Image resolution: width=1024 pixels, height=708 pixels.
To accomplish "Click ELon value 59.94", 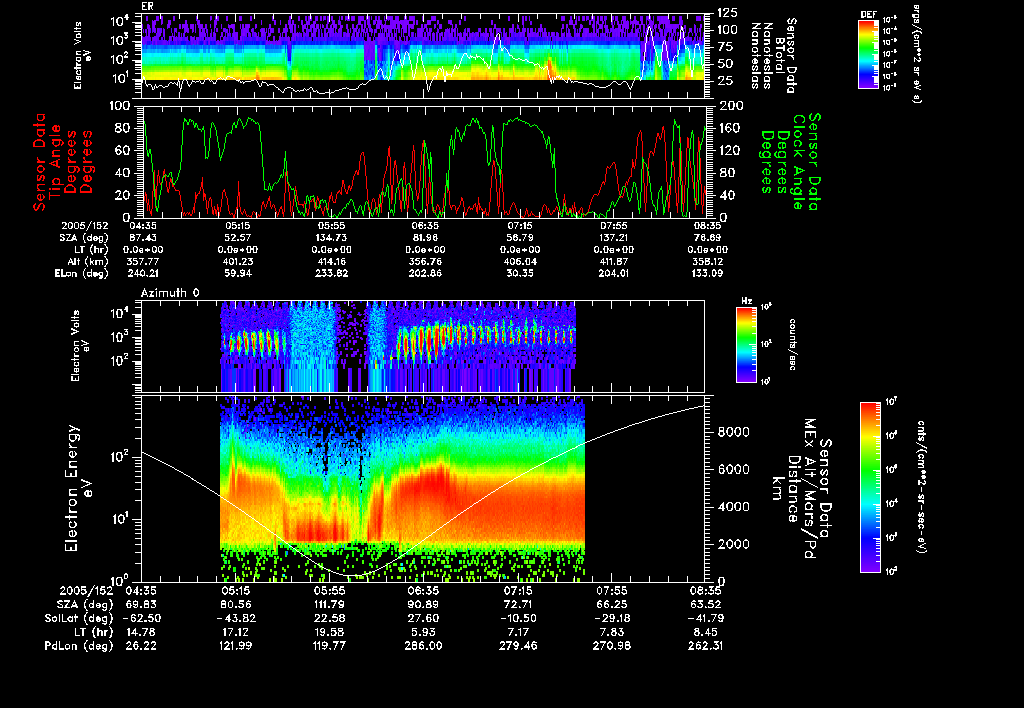I will 237,274.
